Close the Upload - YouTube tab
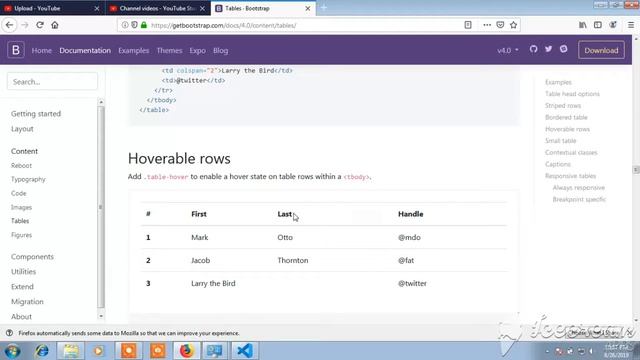This screenshot has height=360, width=640. (97, 8)
